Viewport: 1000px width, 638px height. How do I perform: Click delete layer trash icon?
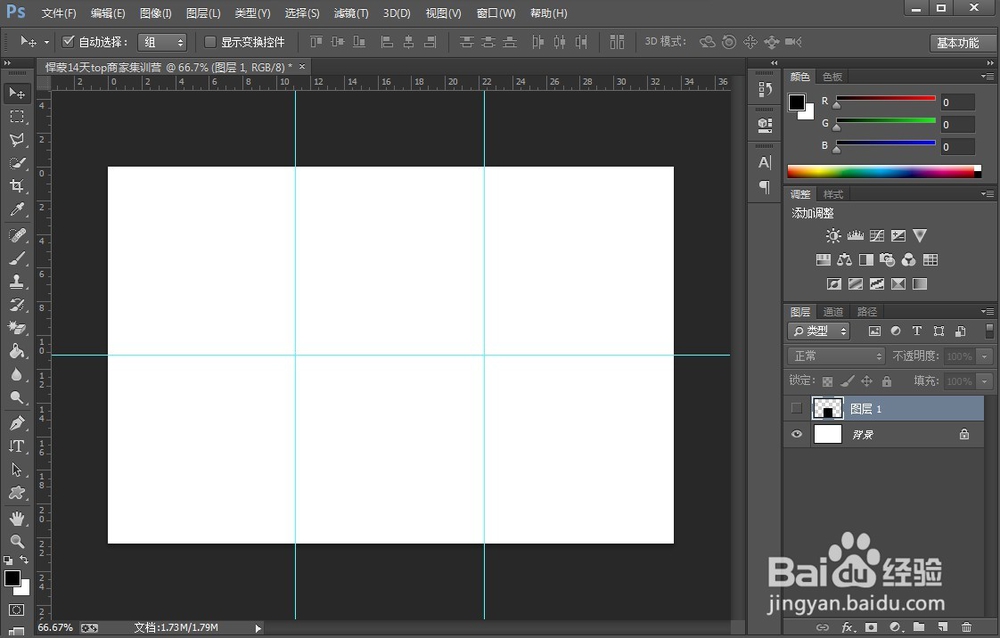967,627
